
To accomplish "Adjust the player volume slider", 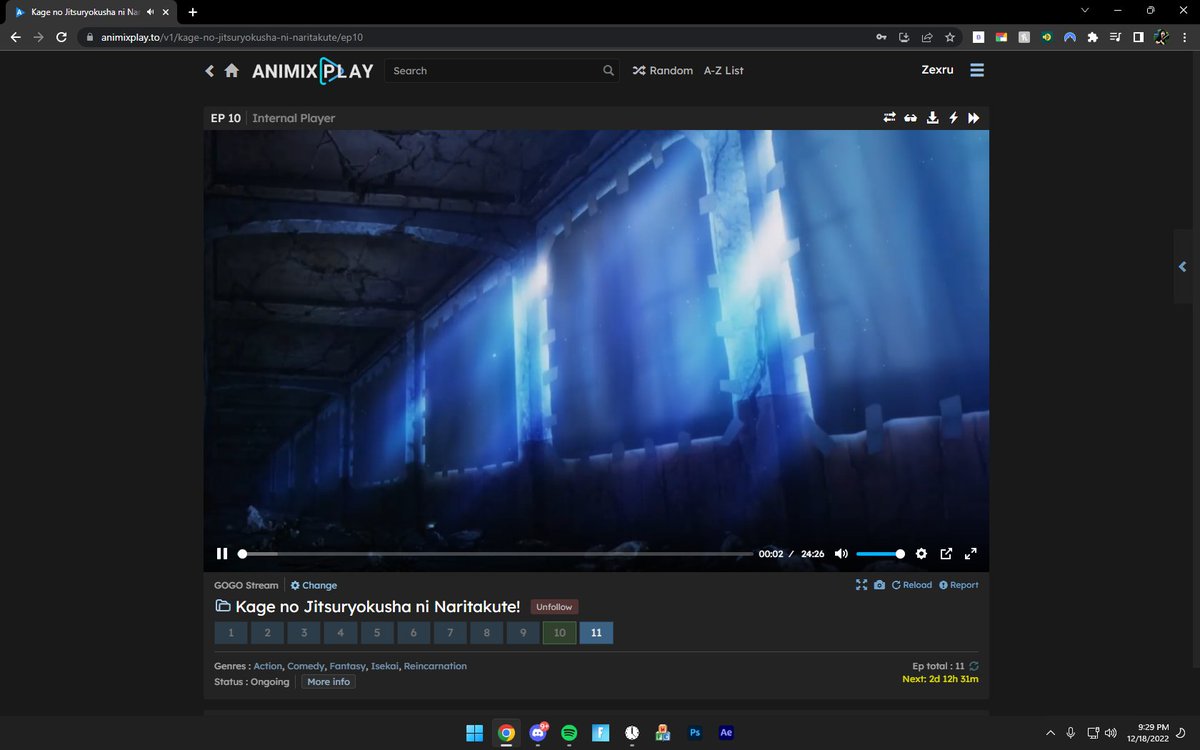I will (x=880, y=554).
